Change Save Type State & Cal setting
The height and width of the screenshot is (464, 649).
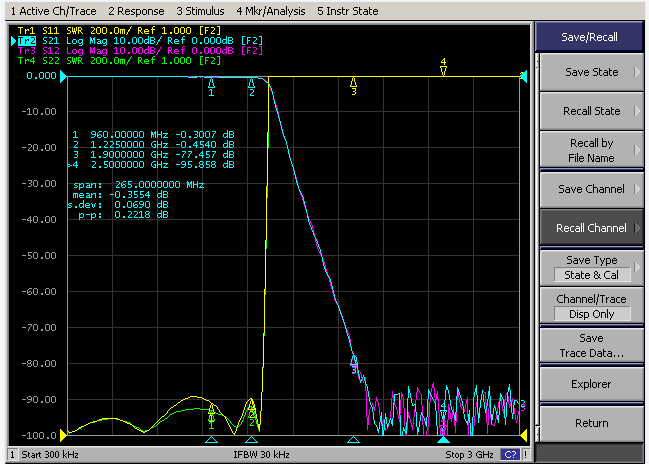pos(591,267)
